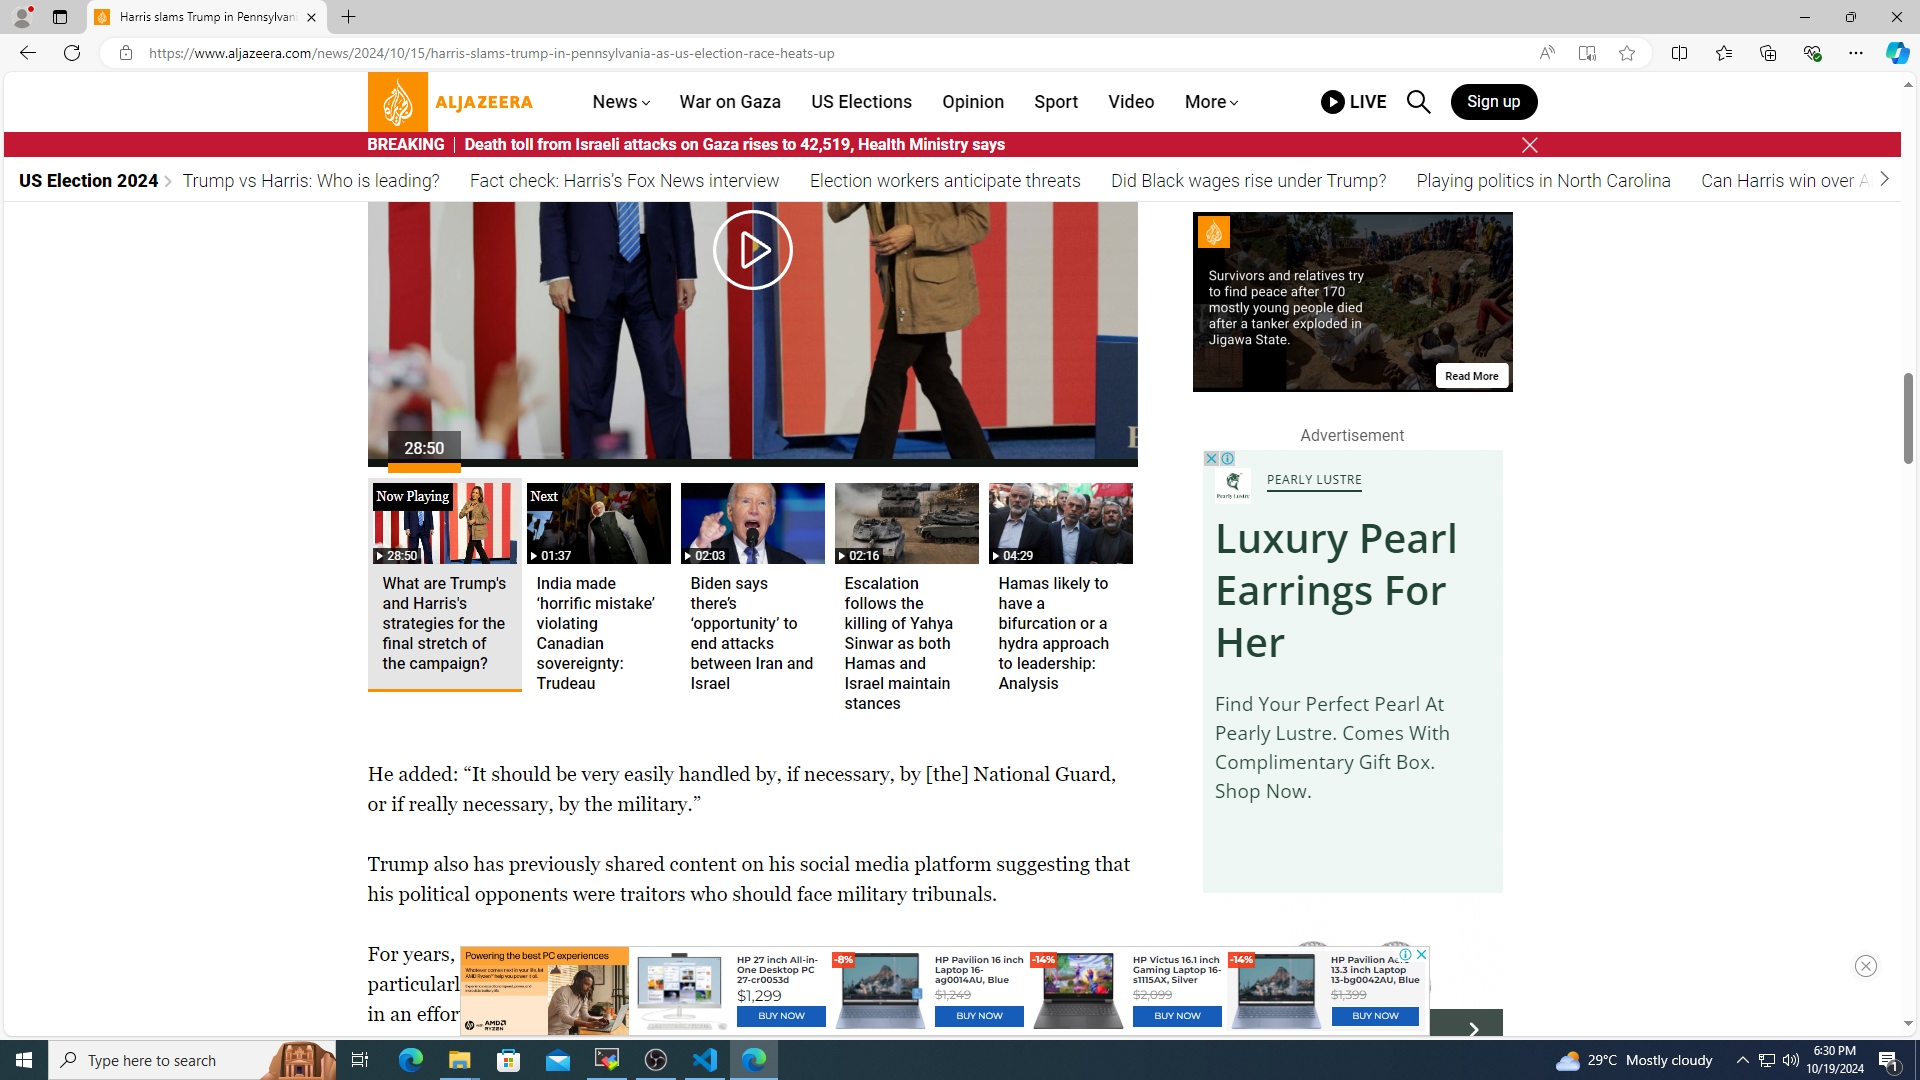This screenshot has height=1080, width=1920.
Task: Refresh the page
Action: point(72,53)
